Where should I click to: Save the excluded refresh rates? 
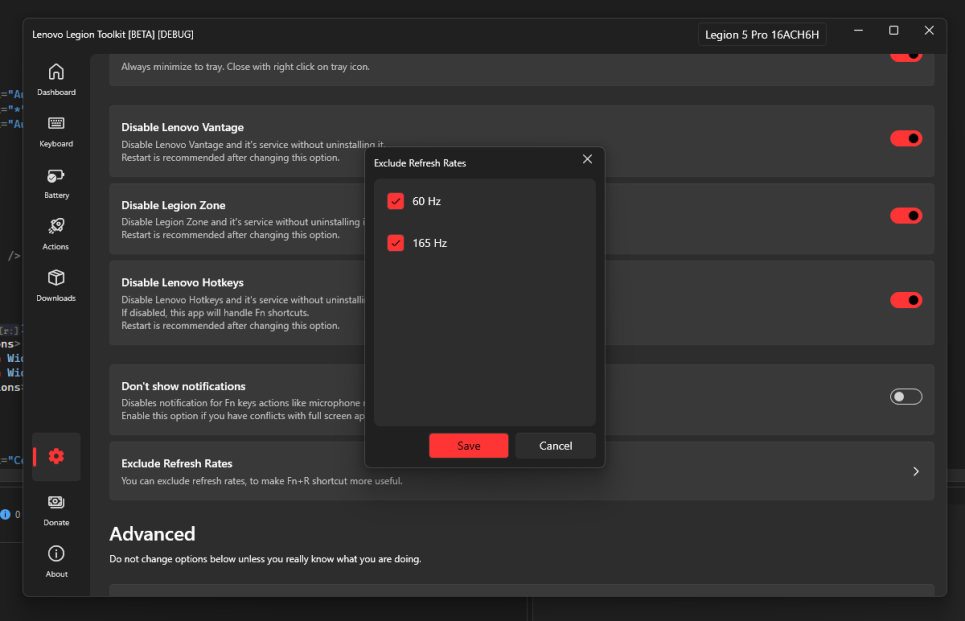pyautogui.click(x=468, y=445)
